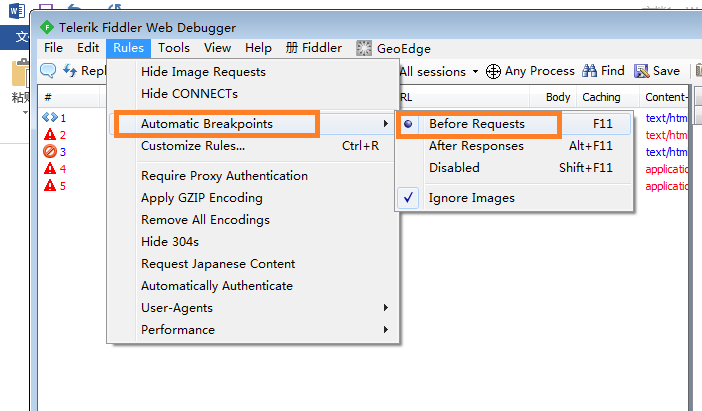Click the comment speech bubble icon
Viewport: 702px width, 411px height.
tap(48, 71)
